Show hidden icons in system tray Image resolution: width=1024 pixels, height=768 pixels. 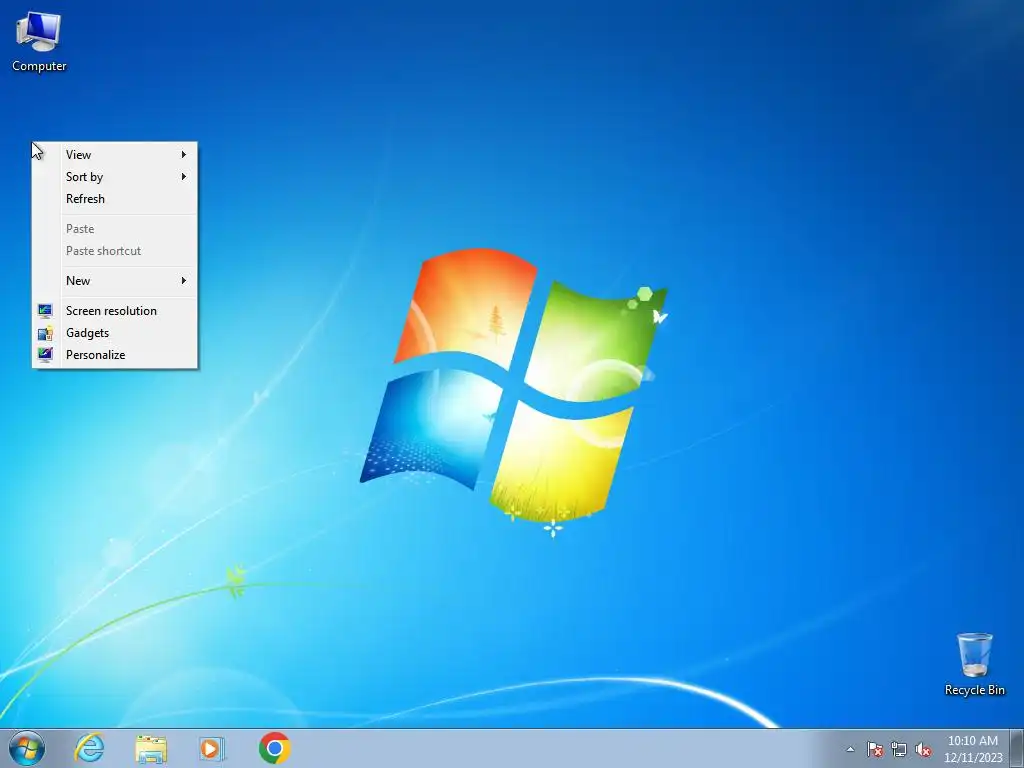[850, 749]
